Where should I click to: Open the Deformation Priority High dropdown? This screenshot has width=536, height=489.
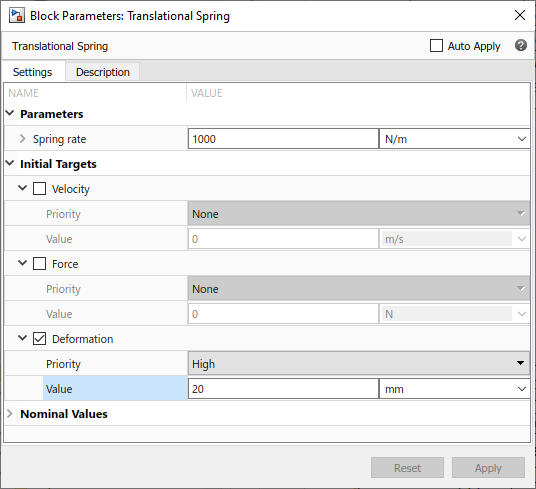coord(359,364)
